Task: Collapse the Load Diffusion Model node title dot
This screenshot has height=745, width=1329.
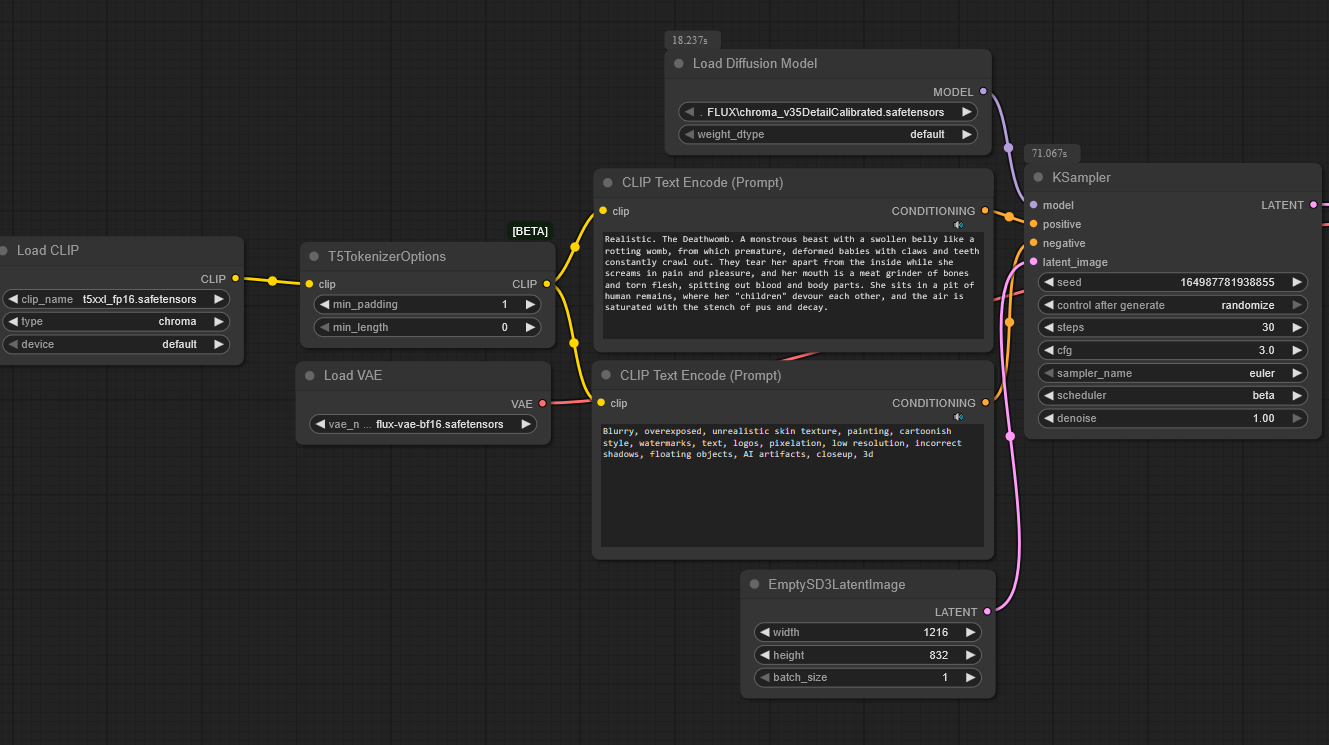Action: click(678, 64)
